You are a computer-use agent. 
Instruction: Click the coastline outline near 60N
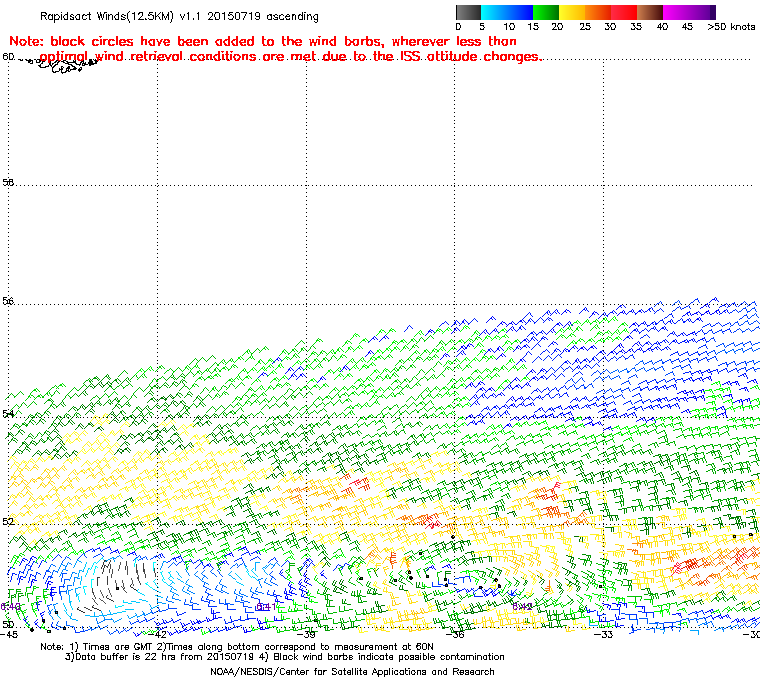61,65
